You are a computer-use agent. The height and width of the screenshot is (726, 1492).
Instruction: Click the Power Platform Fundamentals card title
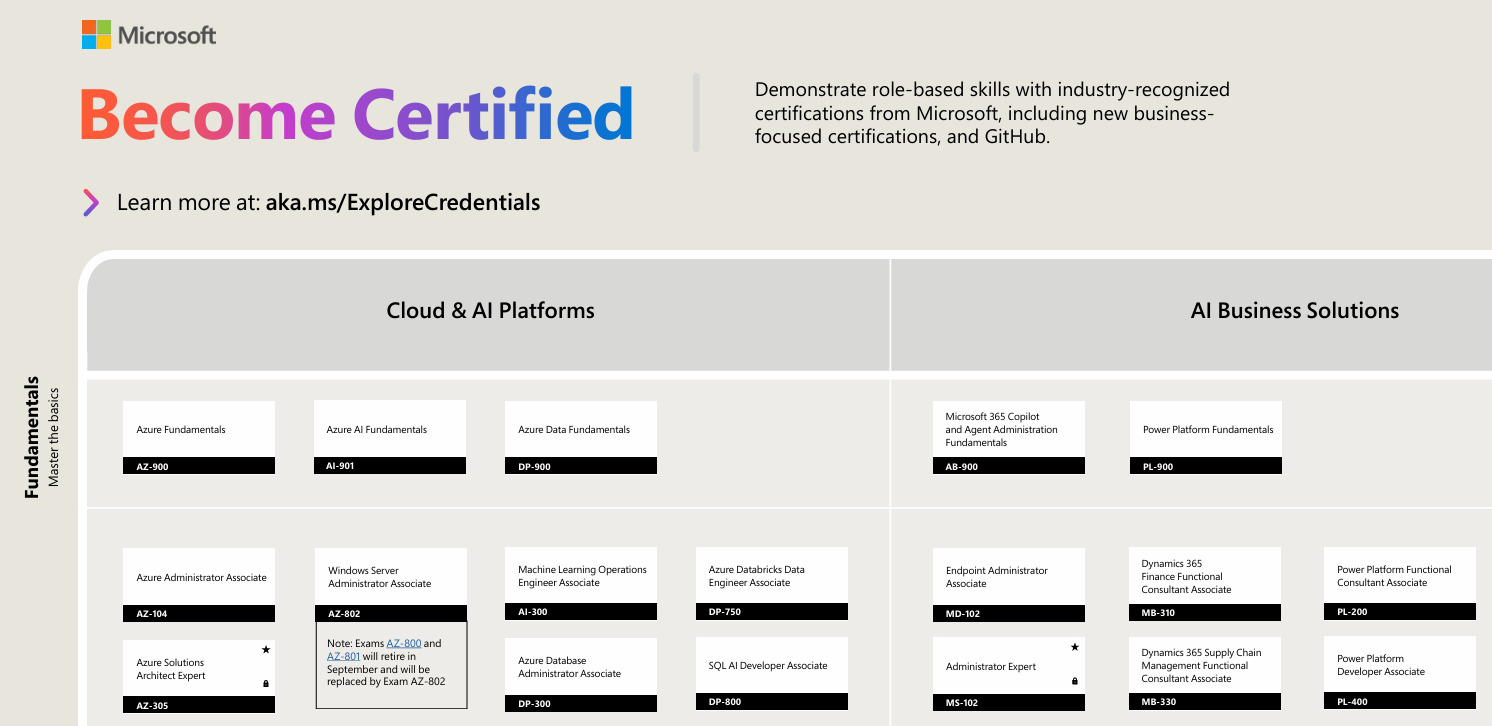coord(1208,430)
